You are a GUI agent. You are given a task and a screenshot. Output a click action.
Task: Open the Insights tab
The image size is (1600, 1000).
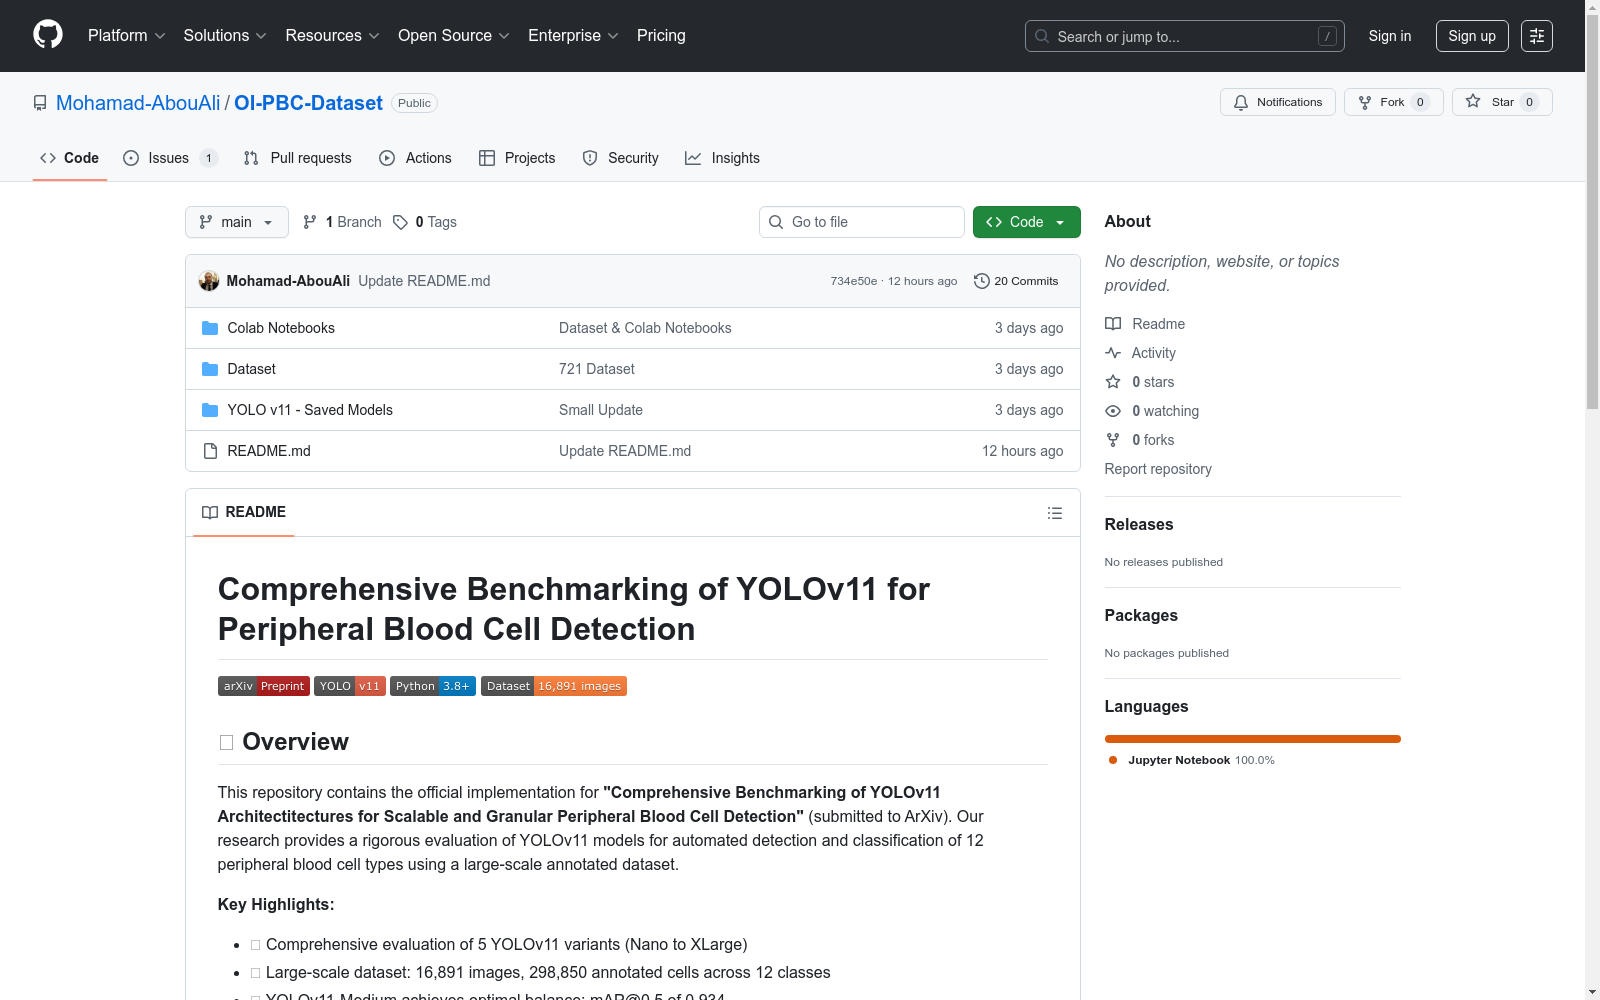(x=723, y=158)
